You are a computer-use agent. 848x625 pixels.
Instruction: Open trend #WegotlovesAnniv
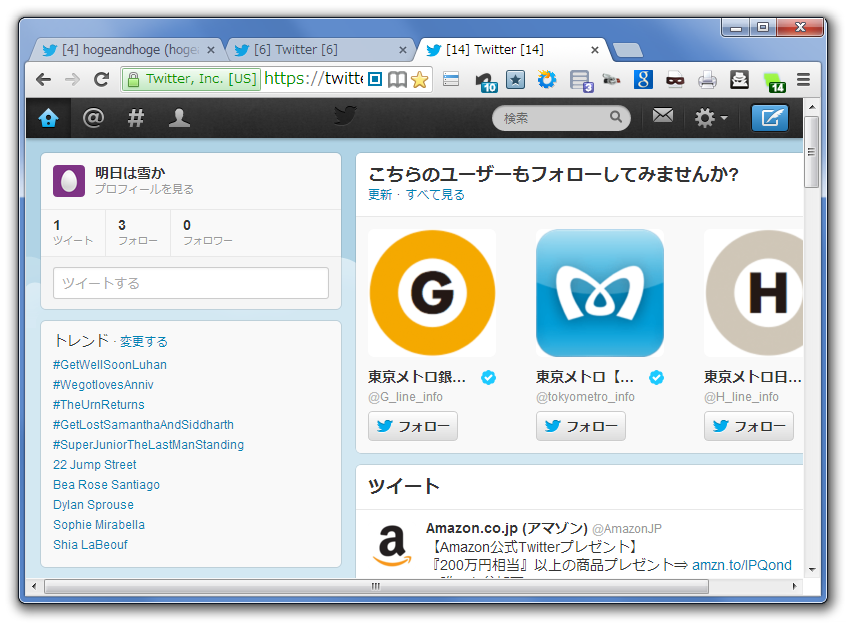[x=103, y=385]
